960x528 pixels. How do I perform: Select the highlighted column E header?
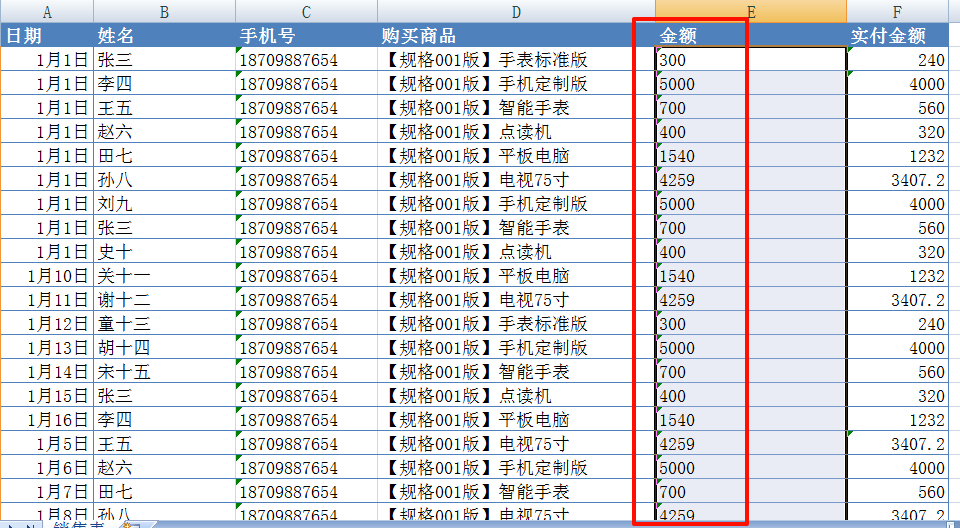coord(751,12)
